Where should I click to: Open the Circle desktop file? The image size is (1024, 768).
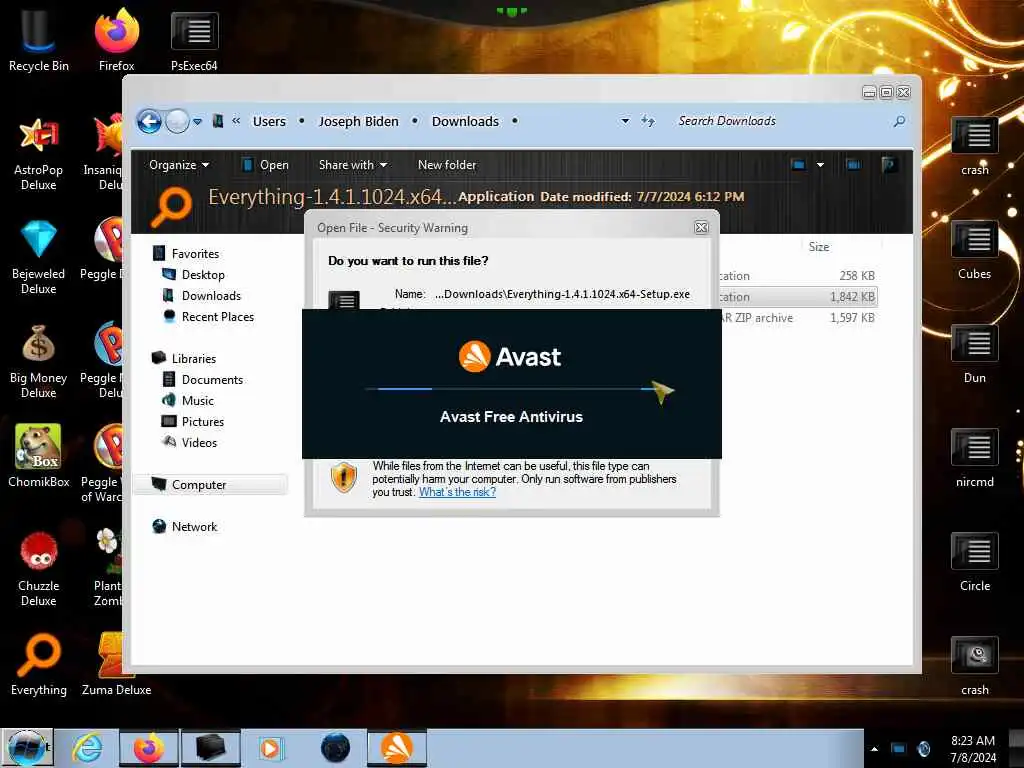974,561
